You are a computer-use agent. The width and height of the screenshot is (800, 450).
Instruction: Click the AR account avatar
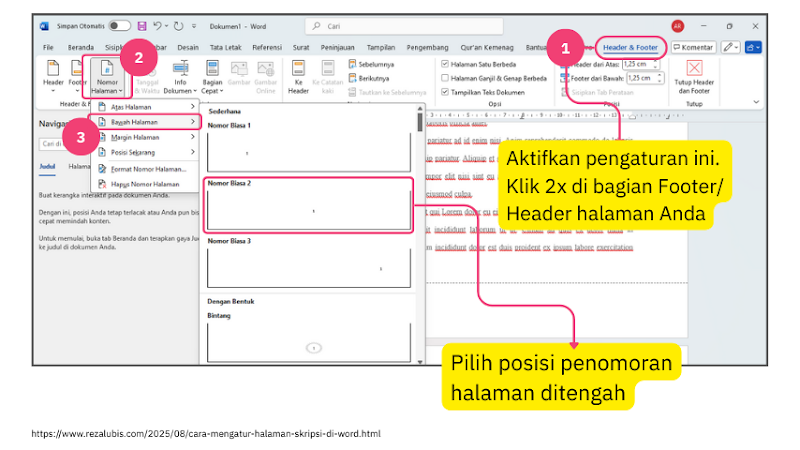678,26
